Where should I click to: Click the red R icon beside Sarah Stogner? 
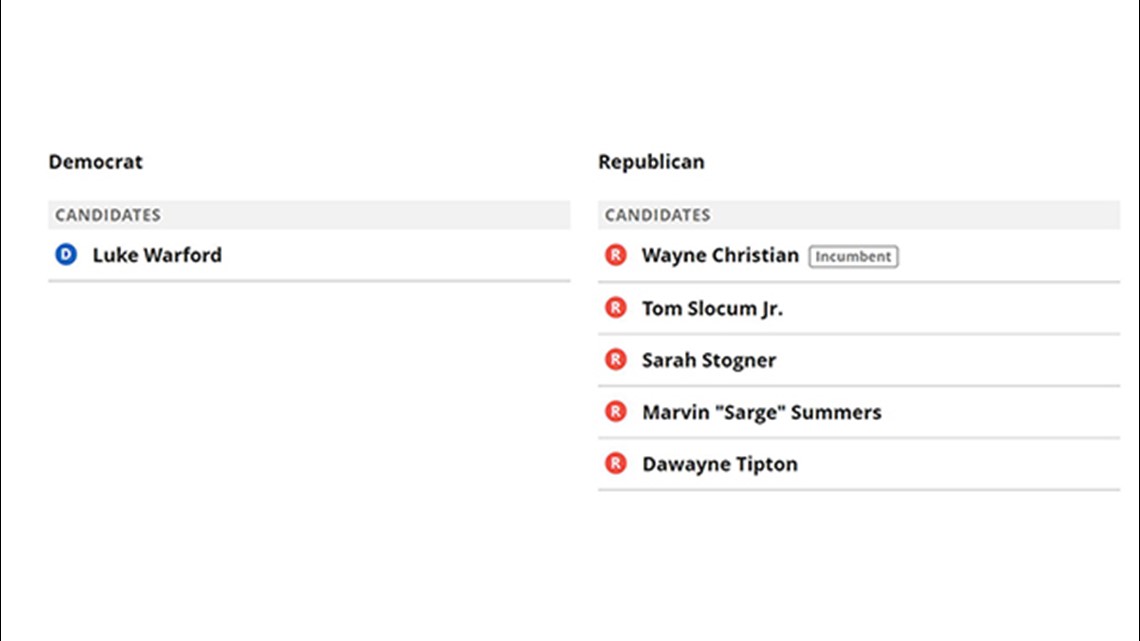(x=616, y=359)
